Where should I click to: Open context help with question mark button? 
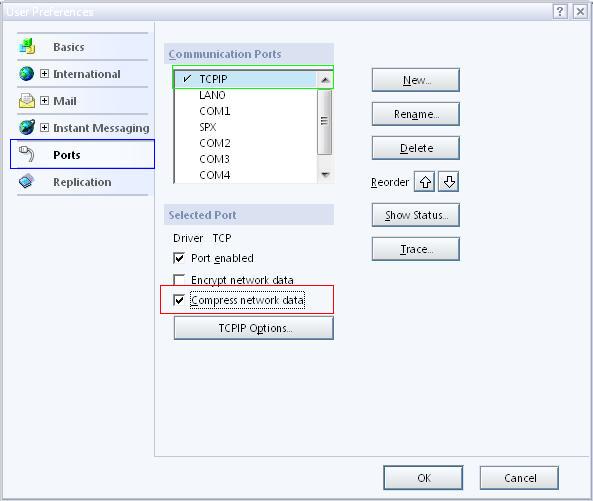coord(560,11)
